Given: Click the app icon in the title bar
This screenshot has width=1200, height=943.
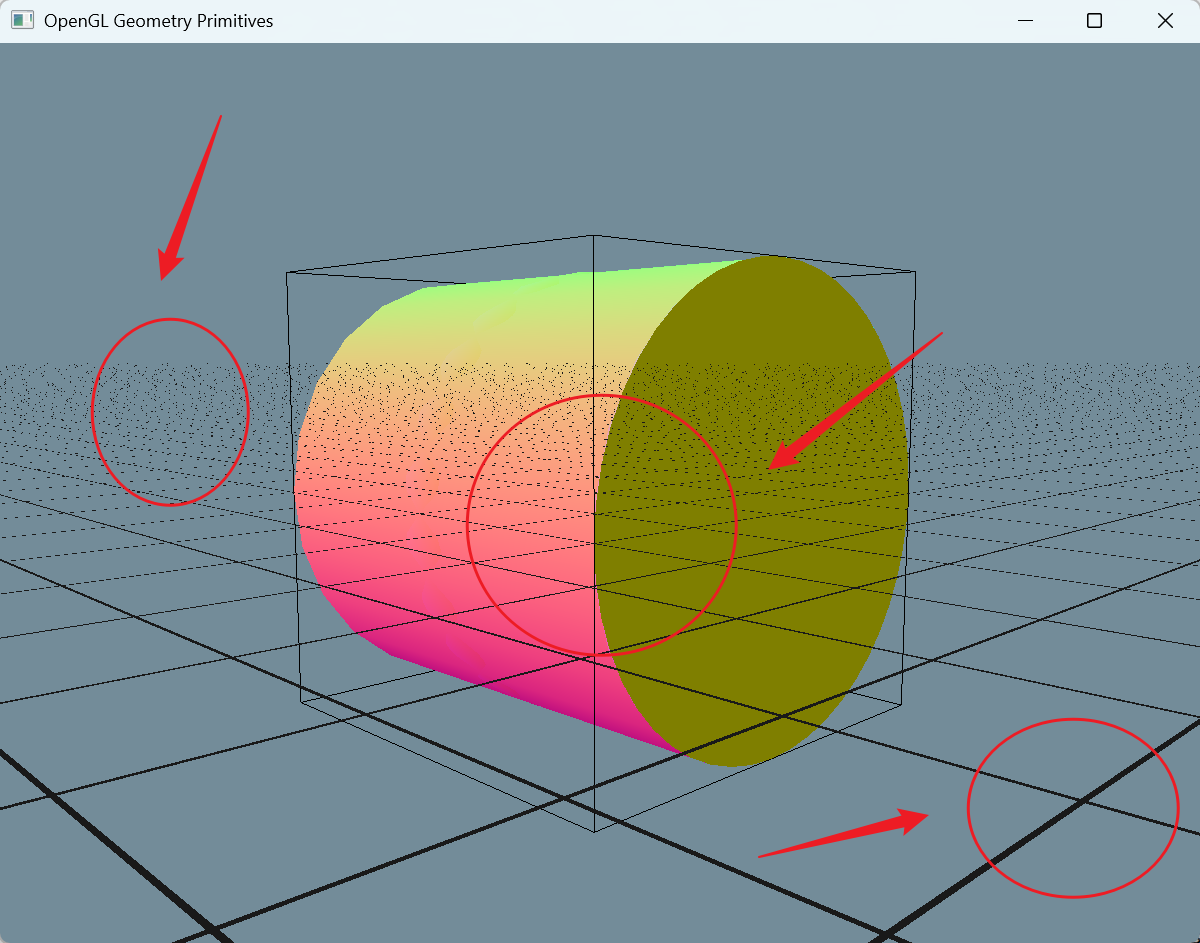Looking at the screenshot, I should point(22,20).
